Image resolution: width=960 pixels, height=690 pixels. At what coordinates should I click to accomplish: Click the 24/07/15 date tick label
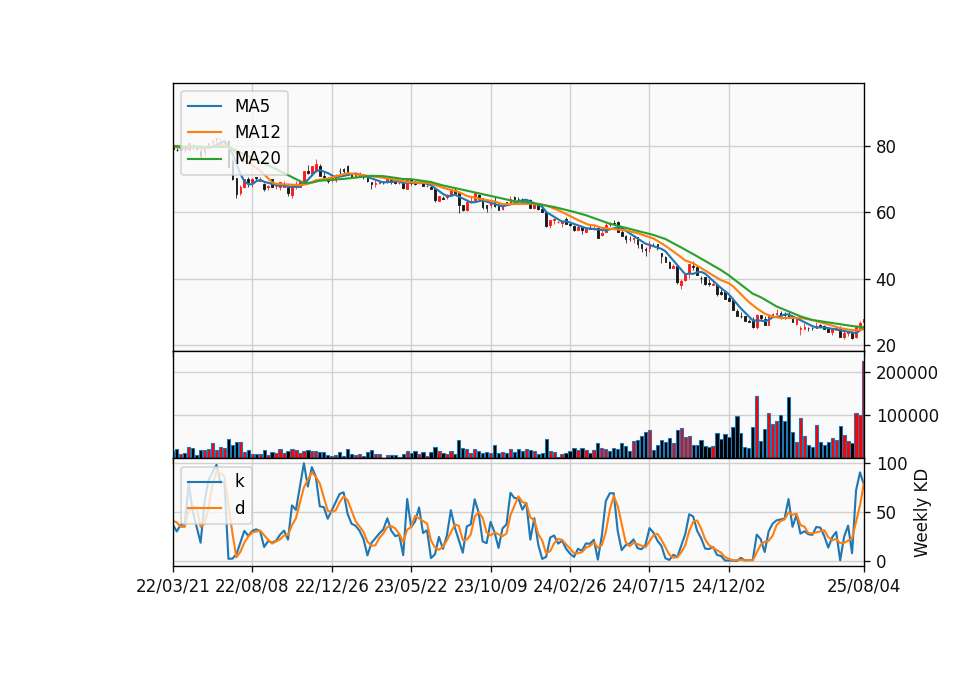(x=649, y=586)
